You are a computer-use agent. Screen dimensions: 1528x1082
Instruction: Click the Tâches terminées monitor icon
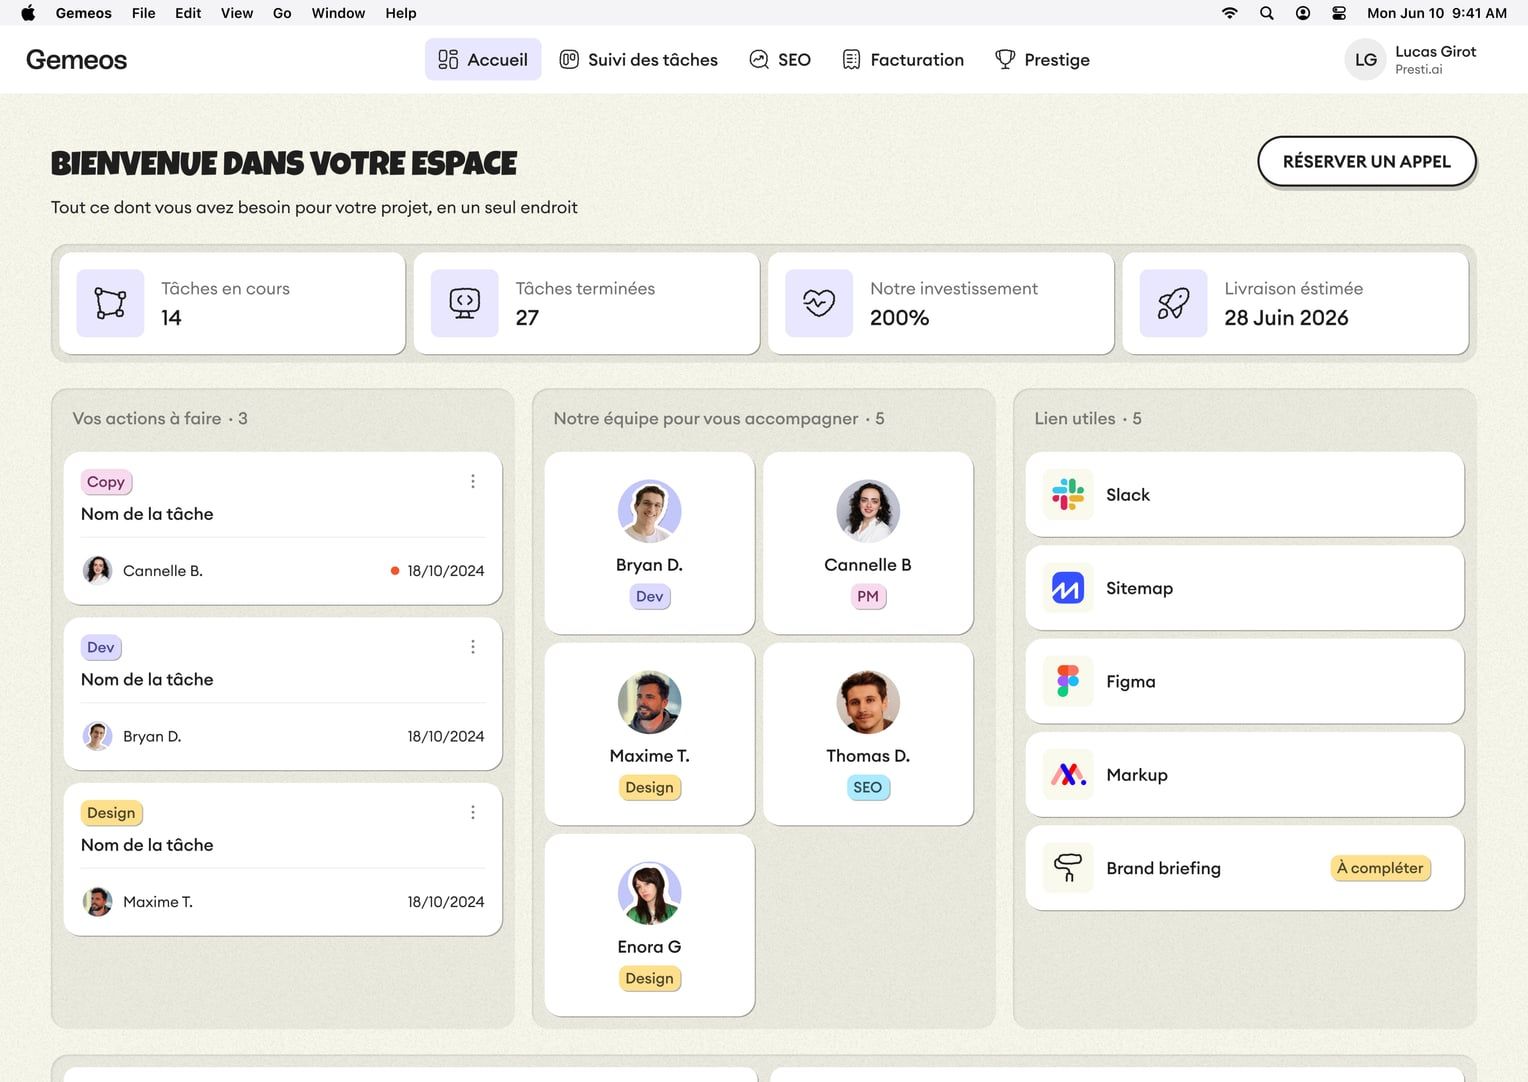point(465,303)
